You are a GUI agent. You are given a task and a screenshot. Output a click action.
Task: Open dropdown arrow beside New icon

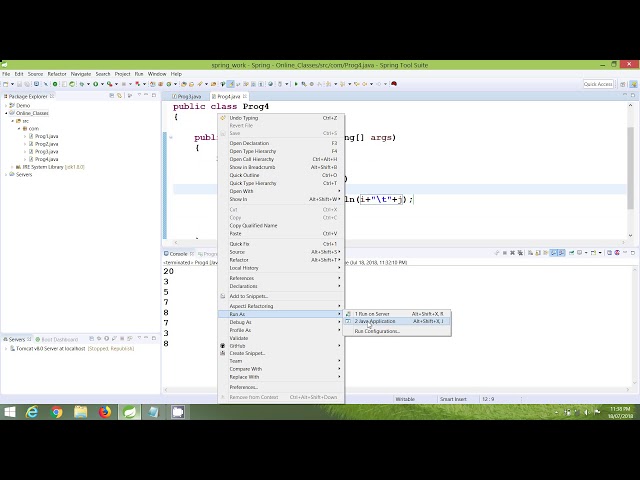tap(12, 84)
